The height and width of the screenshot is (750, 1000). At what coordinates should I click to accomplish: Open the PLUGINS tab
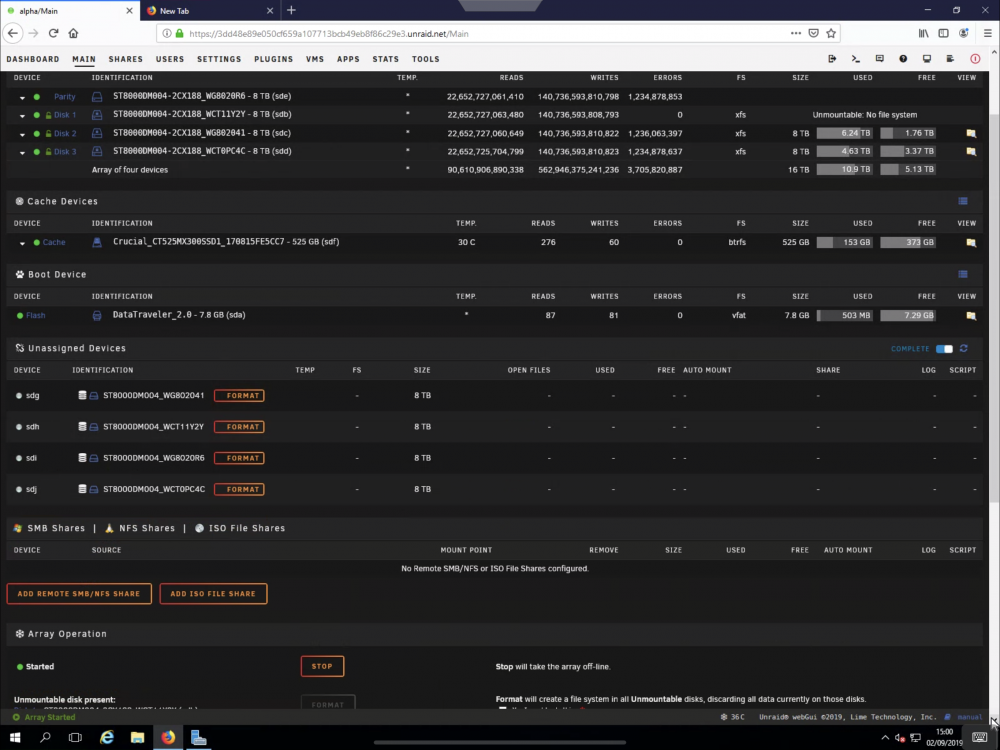[x=274, y=59]
